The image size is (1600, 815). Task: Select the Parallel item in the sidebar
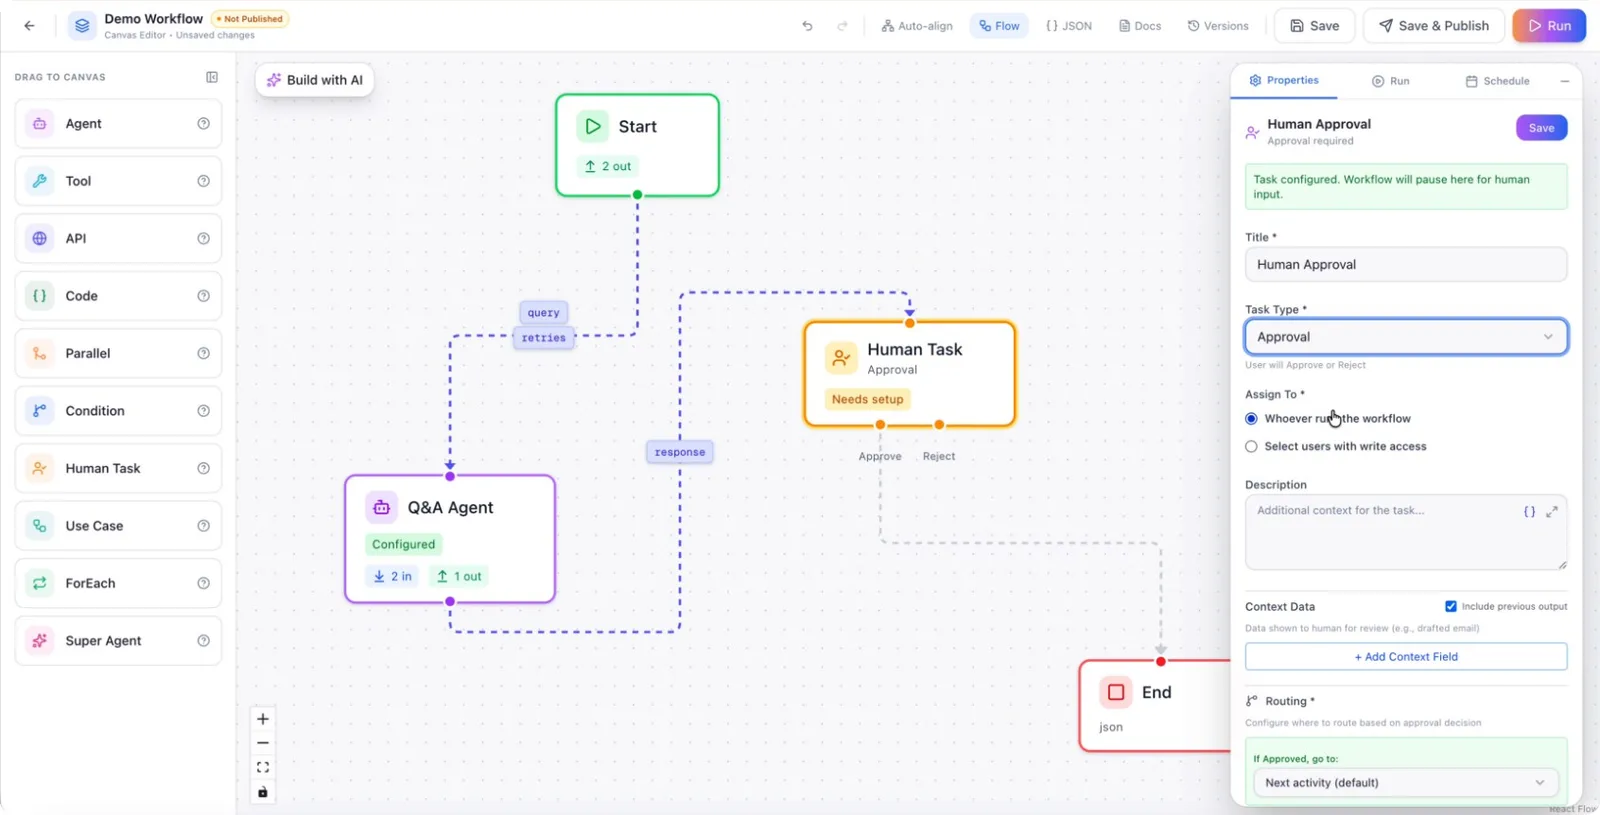tap(118, 354)
